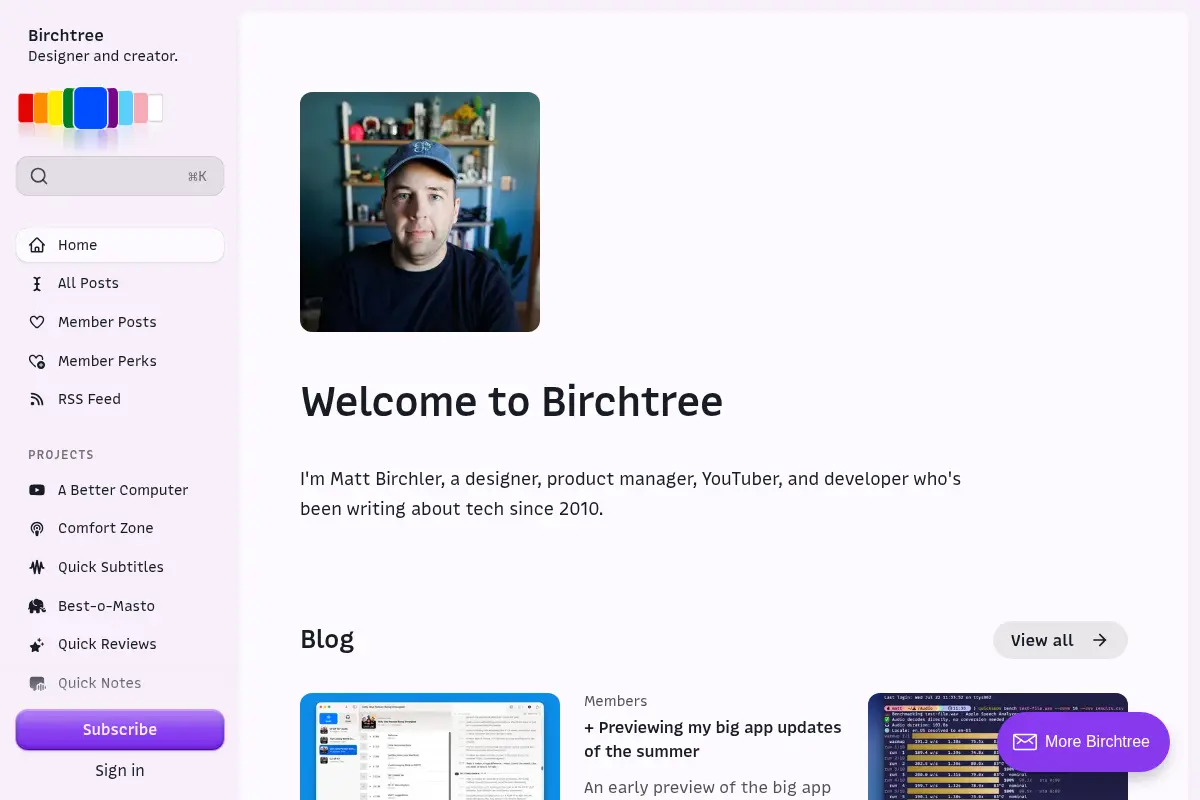Open the A Better Computer project
The height and width of the screenshot is (800, 1200).
120,490
